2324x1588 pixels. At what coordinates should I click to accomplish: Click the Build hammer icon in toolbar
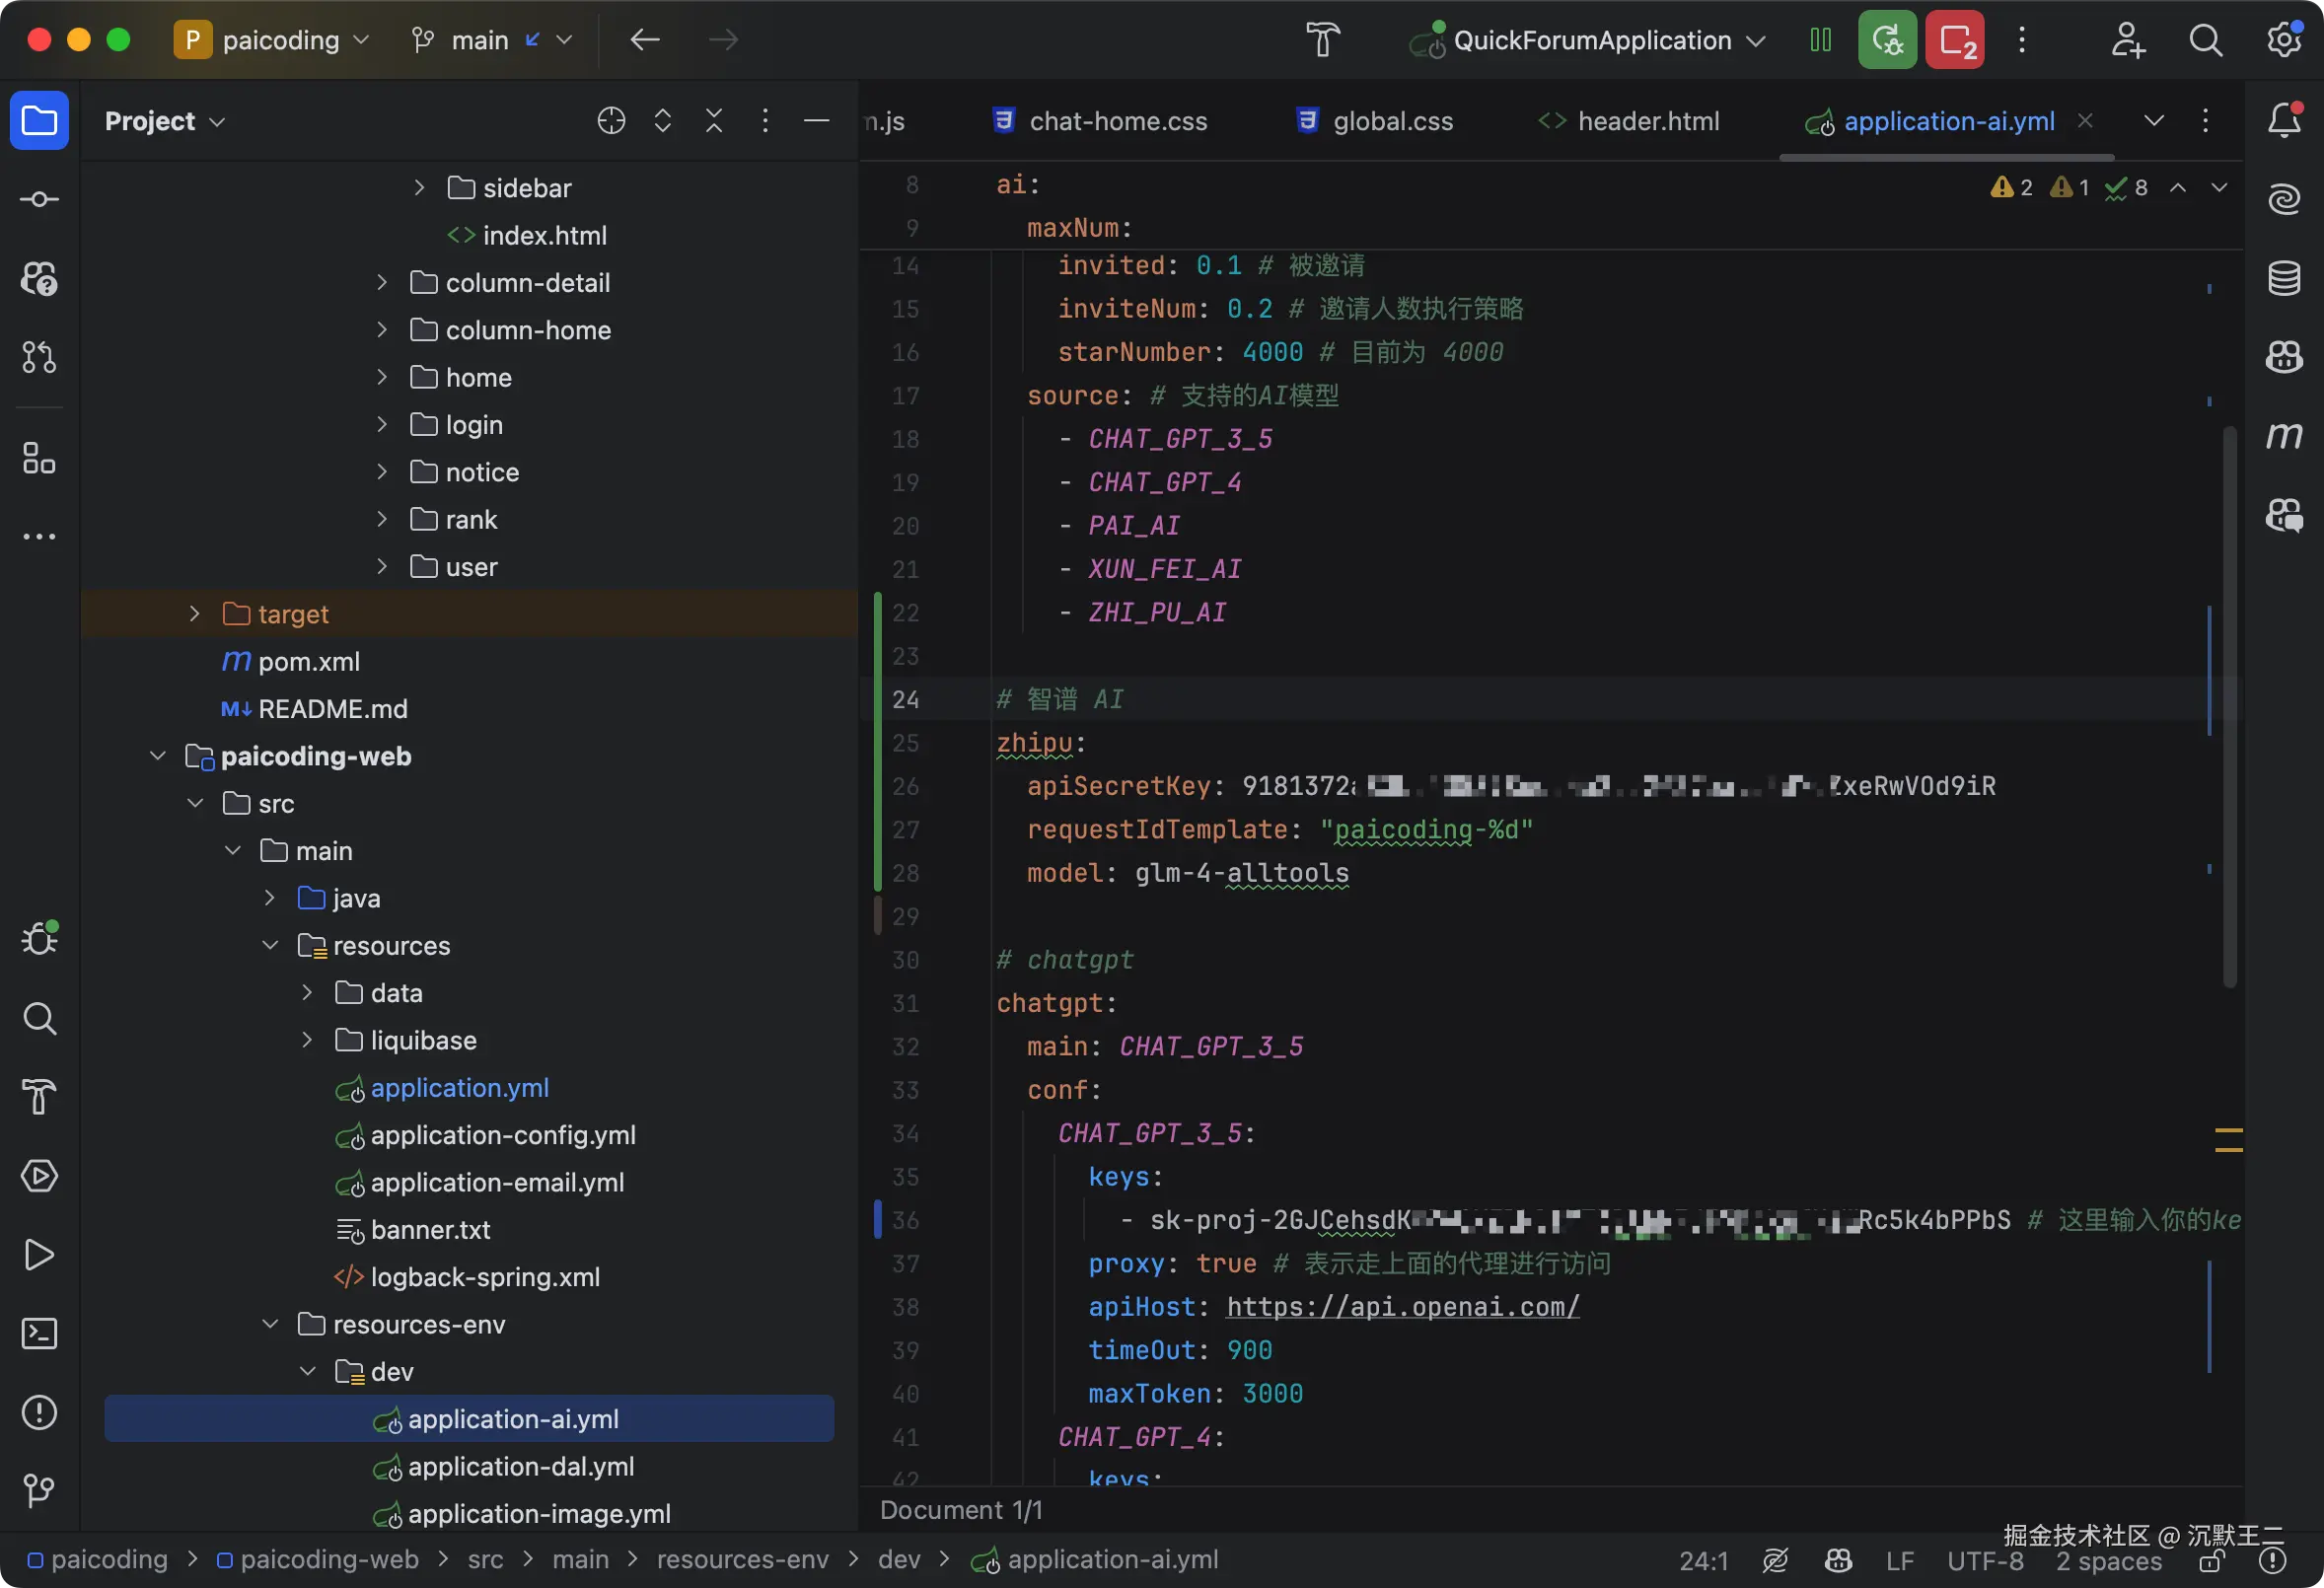pos(1322,40)
